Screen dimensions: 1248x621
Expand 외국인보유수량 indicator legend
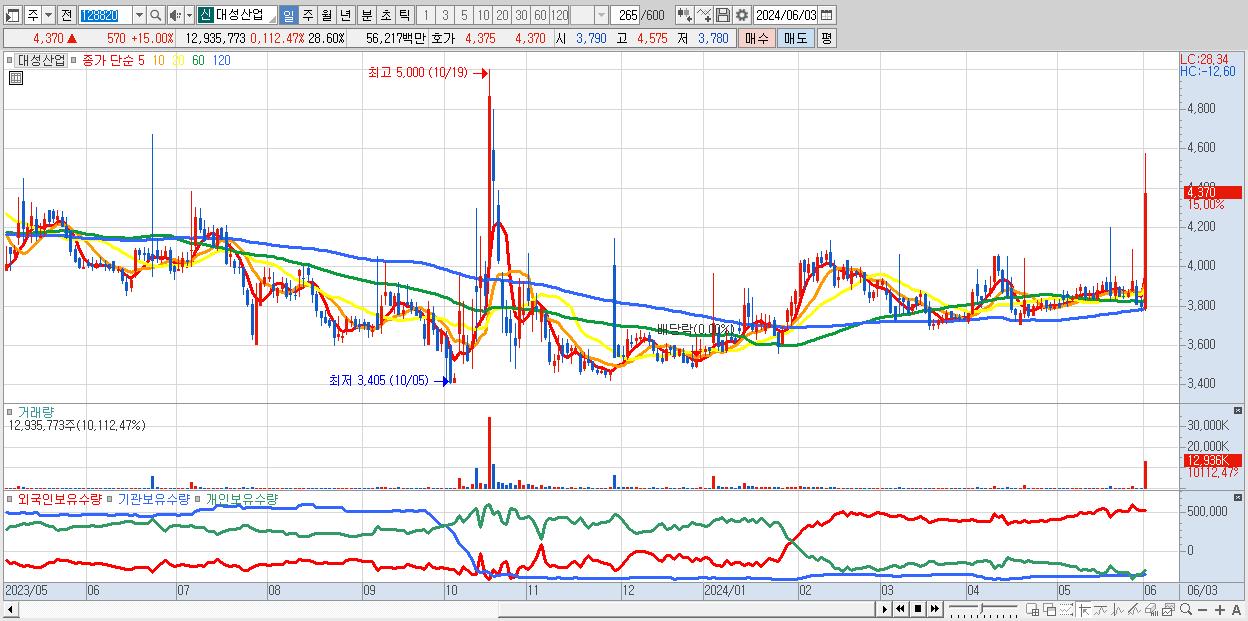click(10, 498)
